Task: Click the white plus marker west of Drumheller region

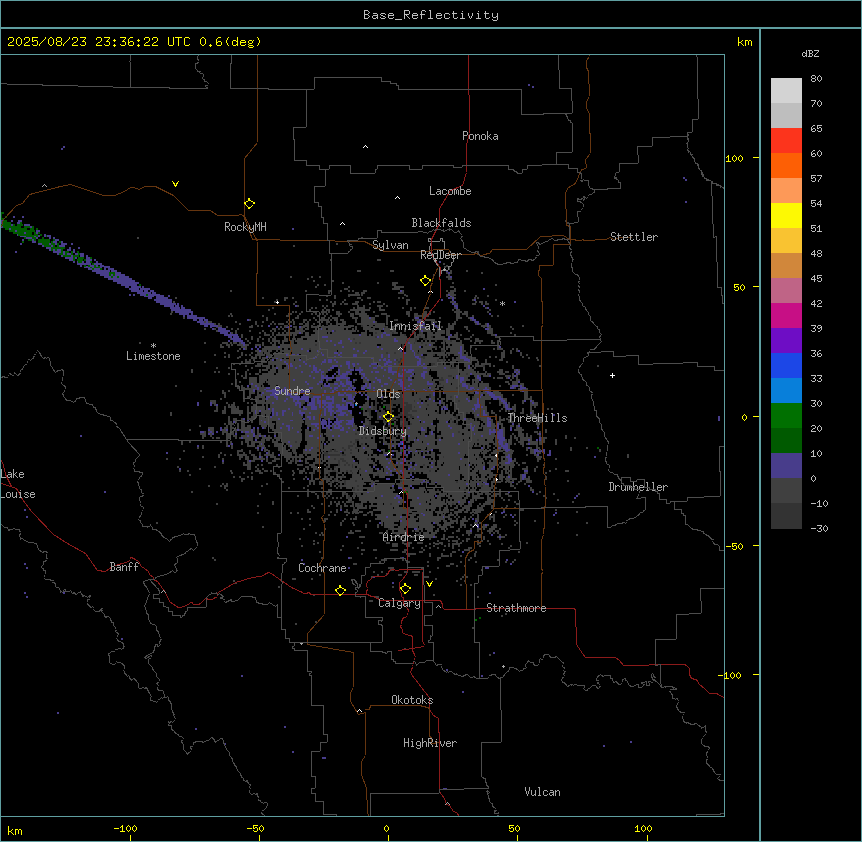Action: coord(612,375)
